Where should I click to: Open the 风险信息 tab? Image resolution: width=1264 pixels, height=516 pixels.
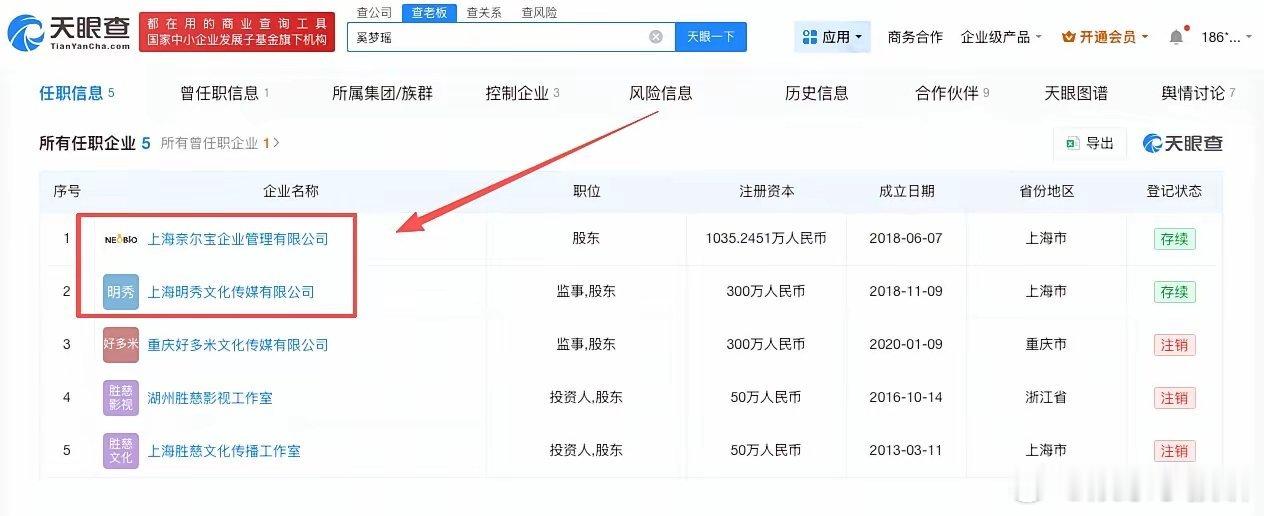[x=661, y=93]
